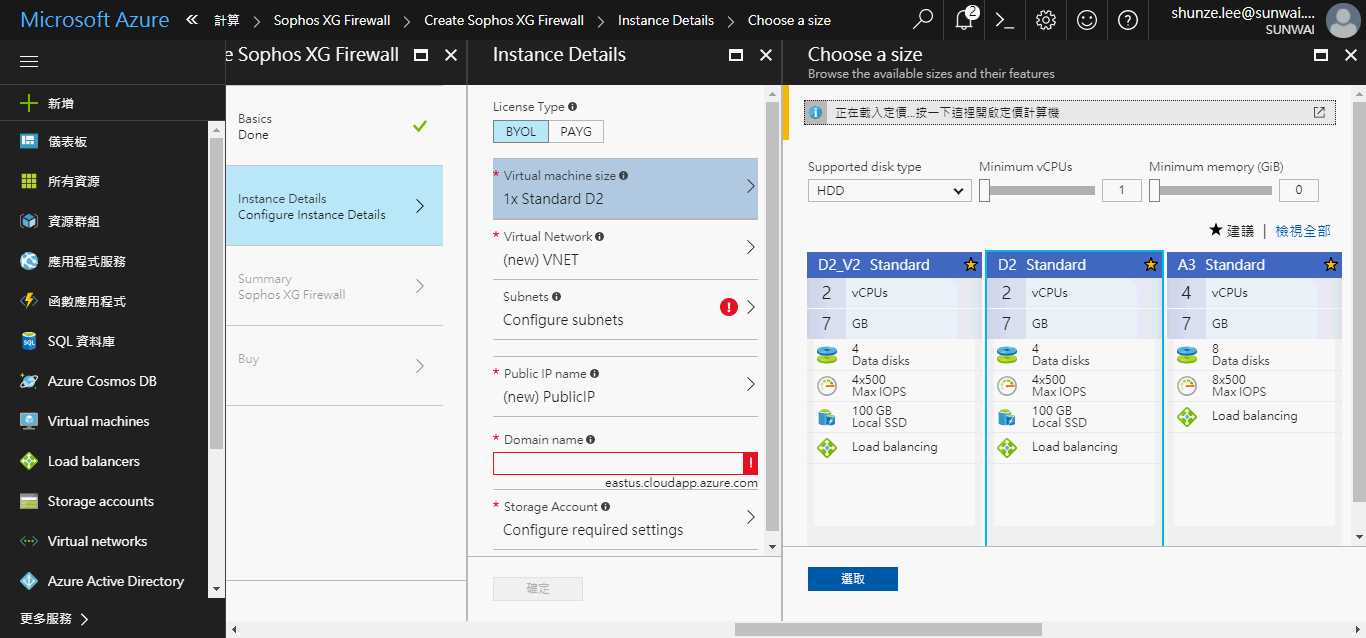Click 檢視全部 view all link
Viewport: 1366px width, 638px height.
[x=1303, y=231]
